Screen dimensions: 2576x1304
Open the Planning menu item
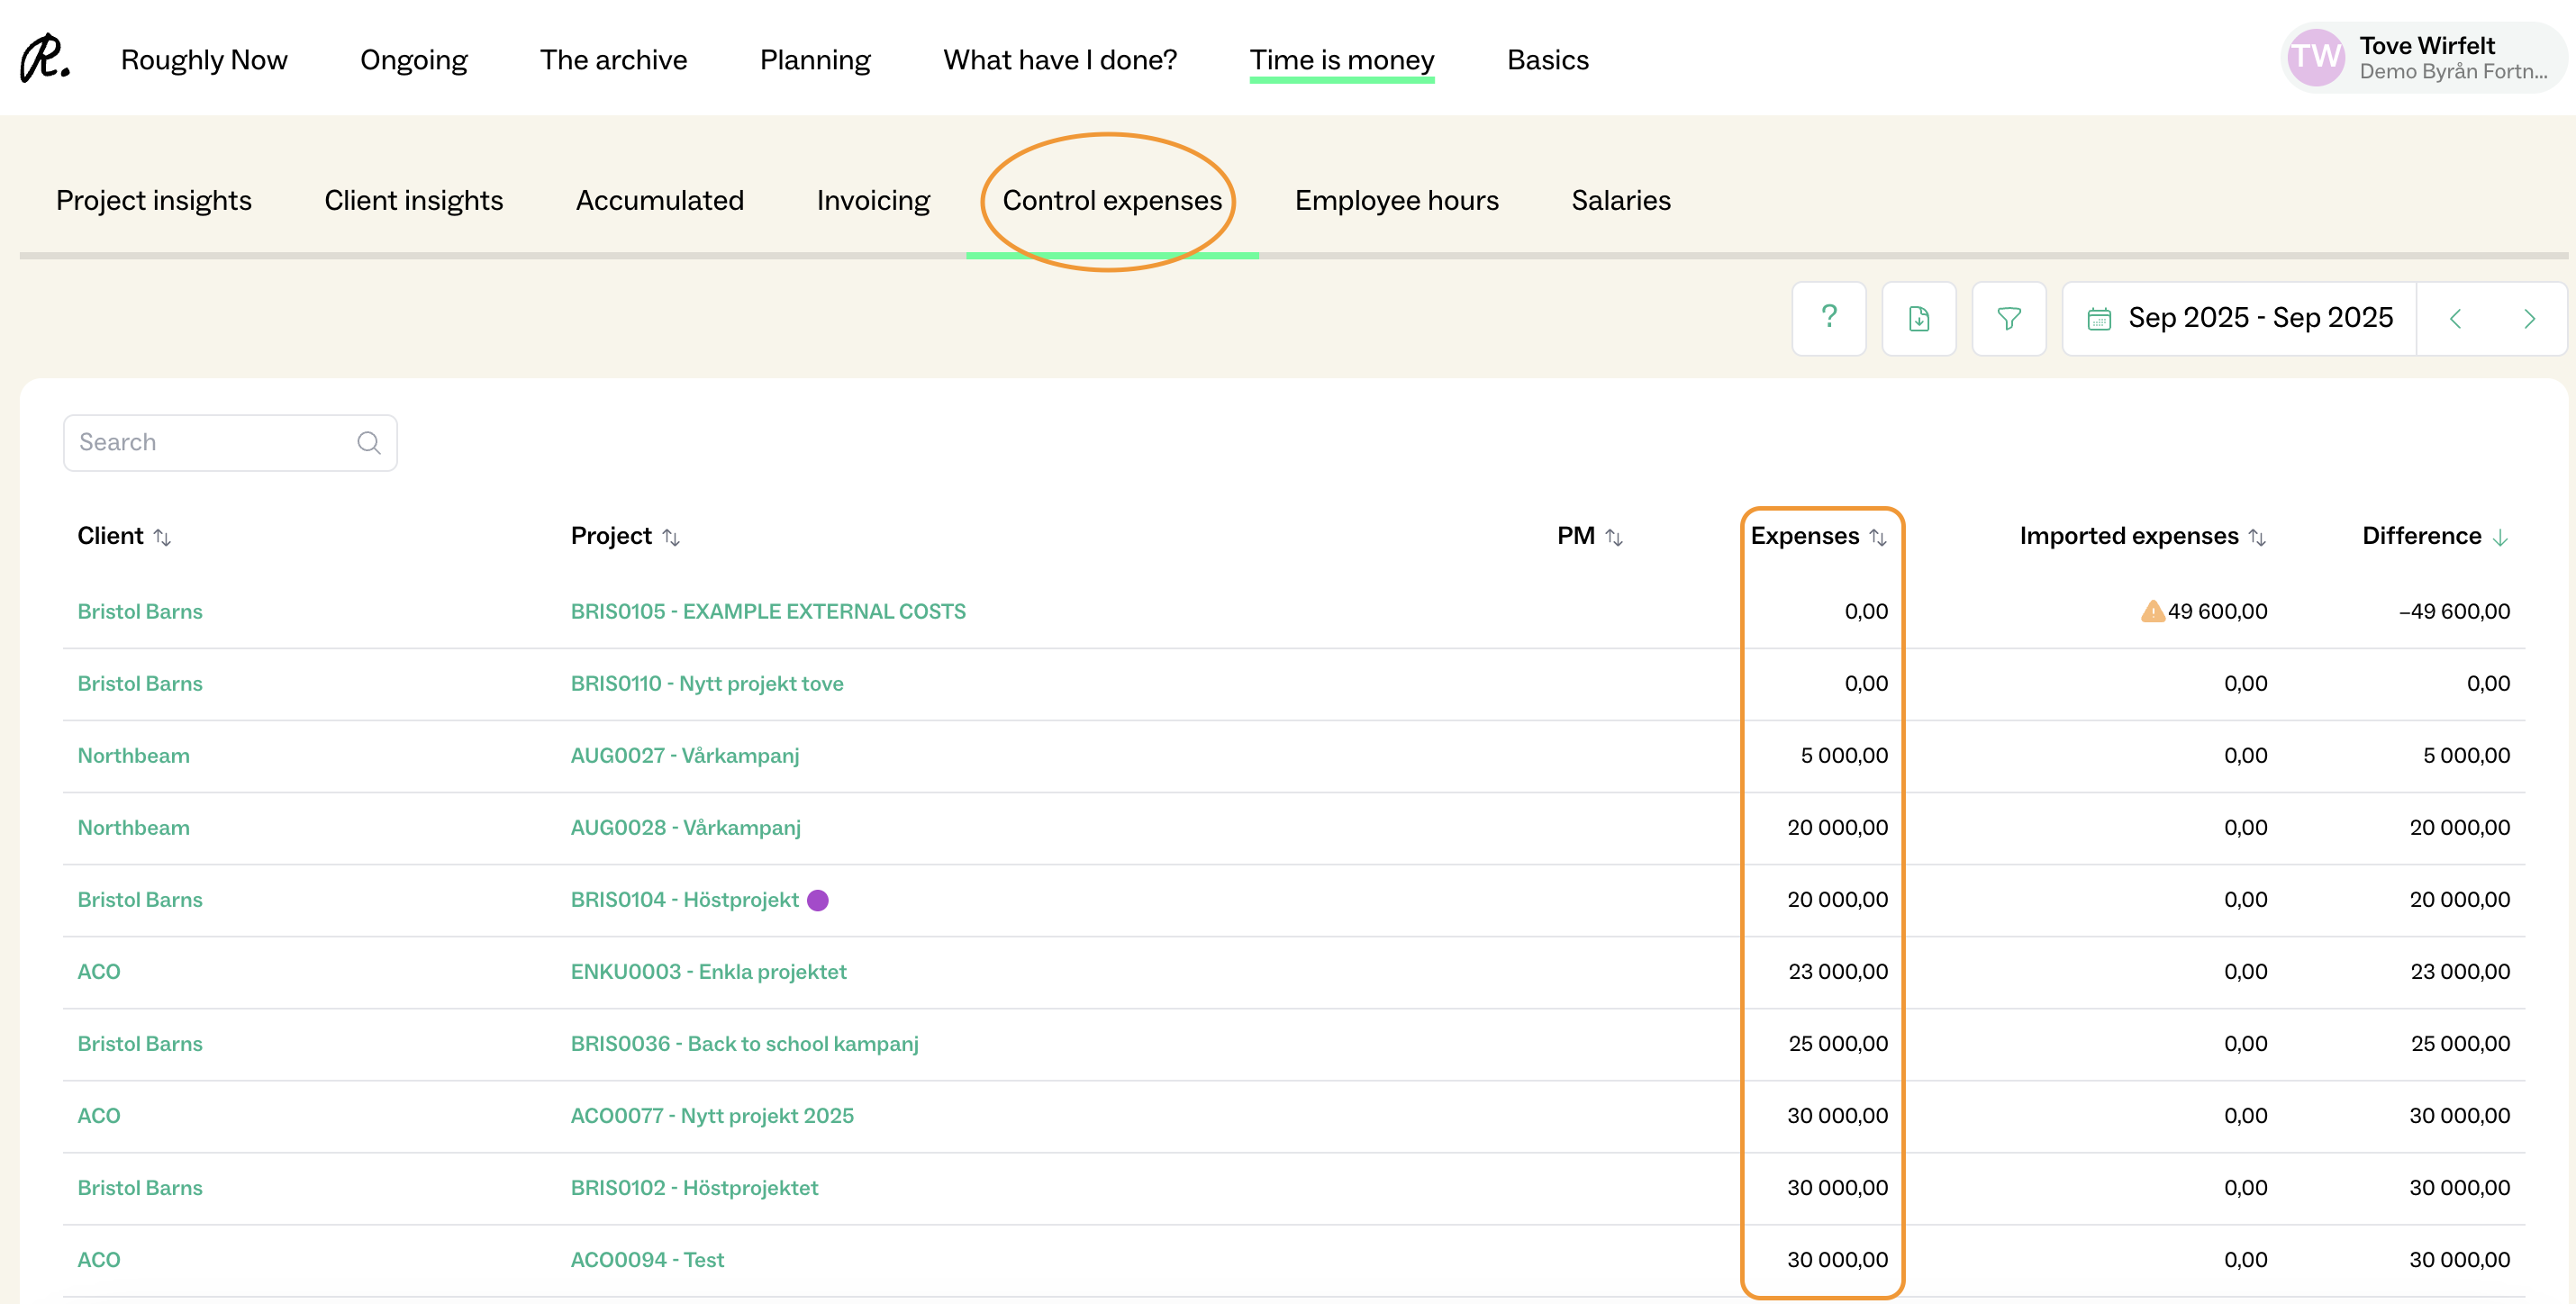[x=814, y=60]
